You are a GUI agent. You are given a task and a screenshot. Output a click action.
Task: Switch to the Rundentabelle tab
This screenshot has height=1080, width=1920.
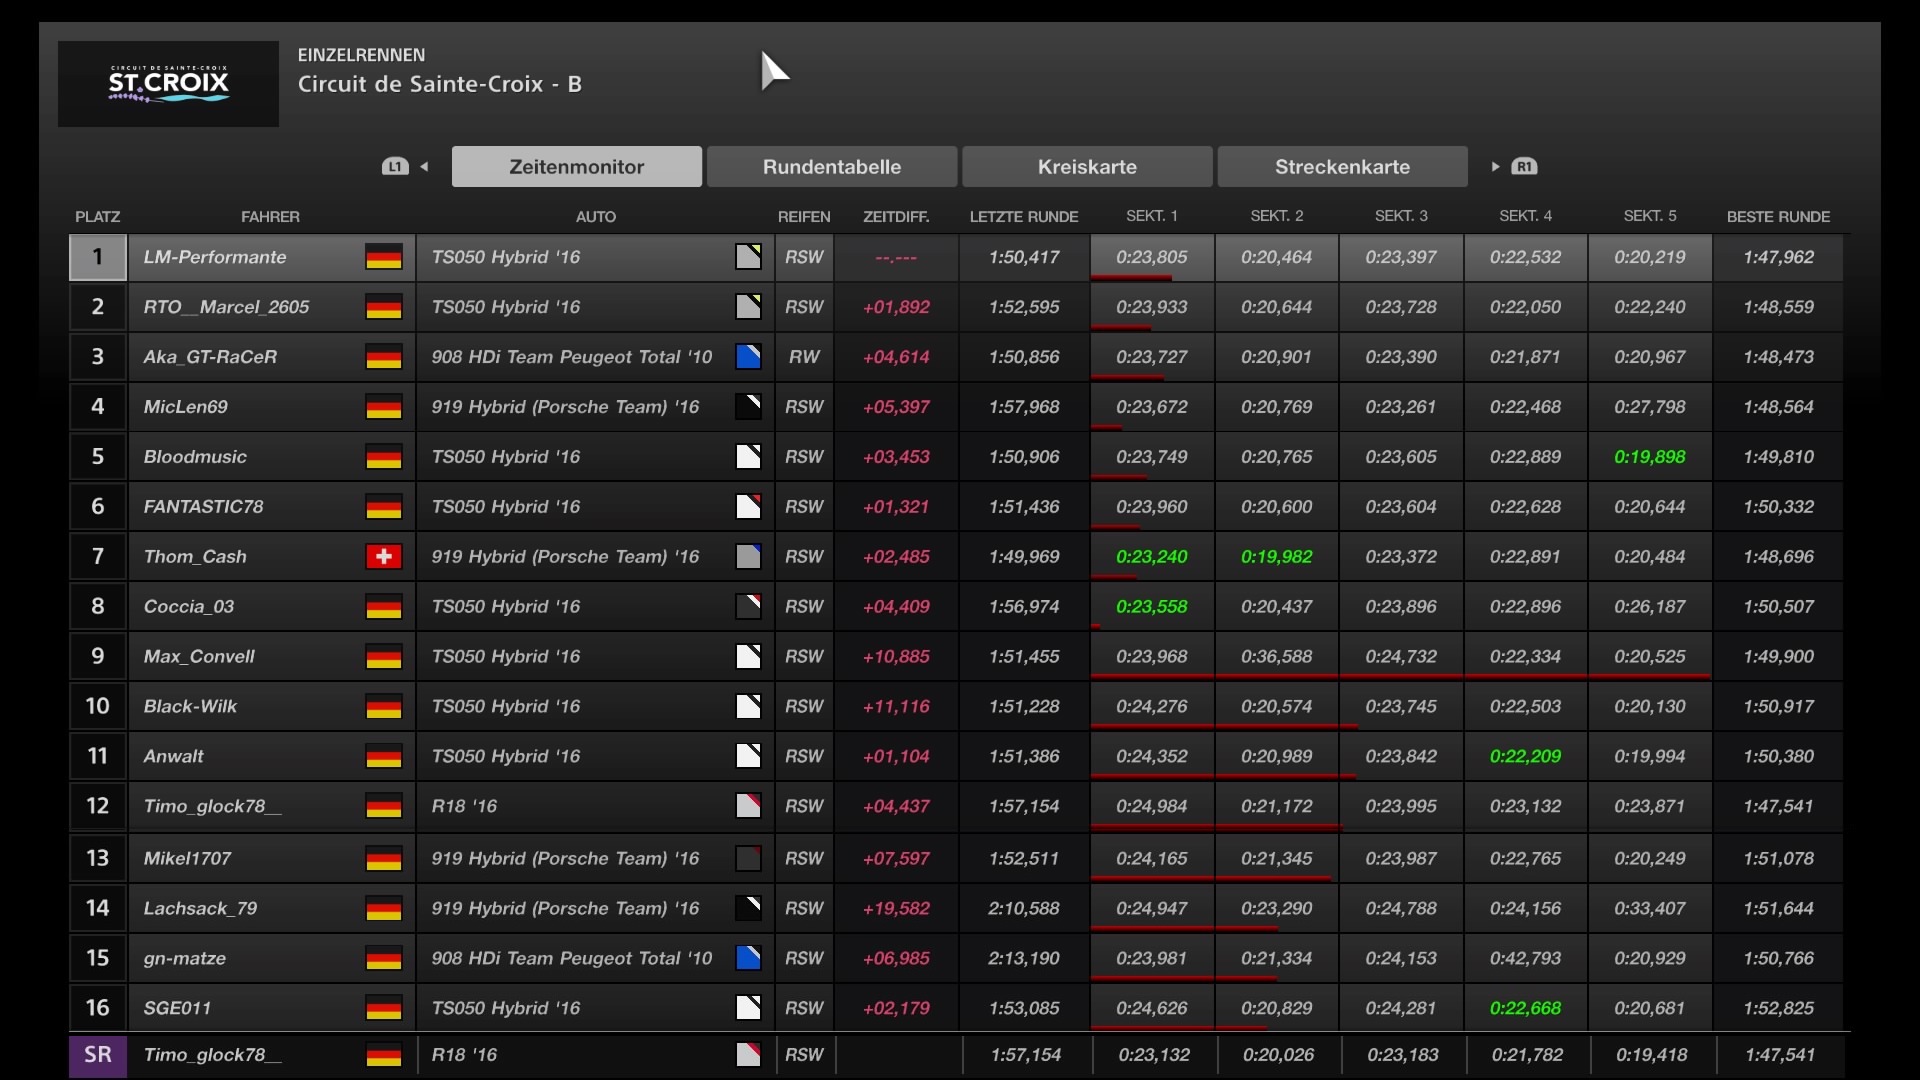click(x=831, y=167)
